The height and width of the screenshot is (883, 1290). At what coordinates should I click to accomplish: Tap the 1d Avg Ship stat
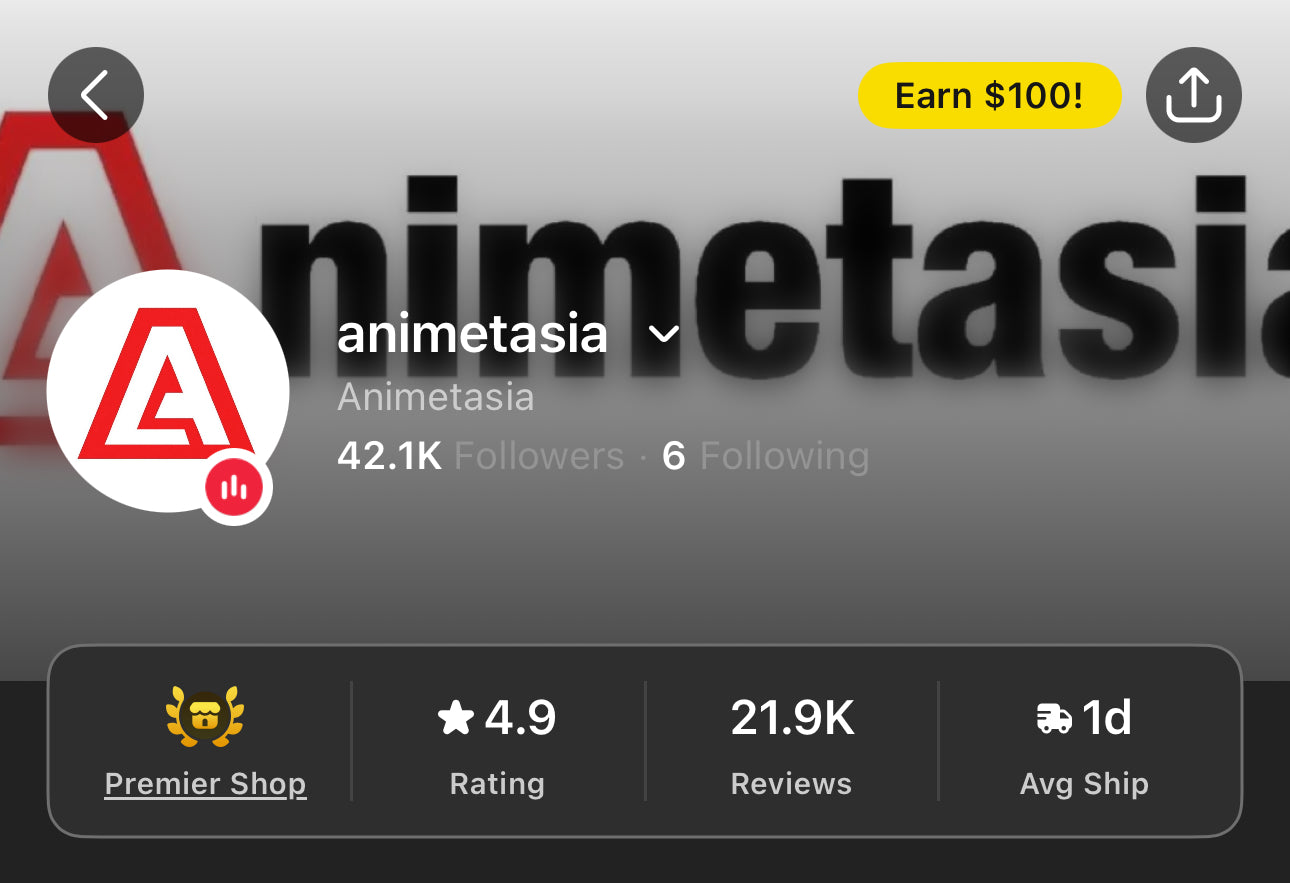click(x=1085, y=741)
